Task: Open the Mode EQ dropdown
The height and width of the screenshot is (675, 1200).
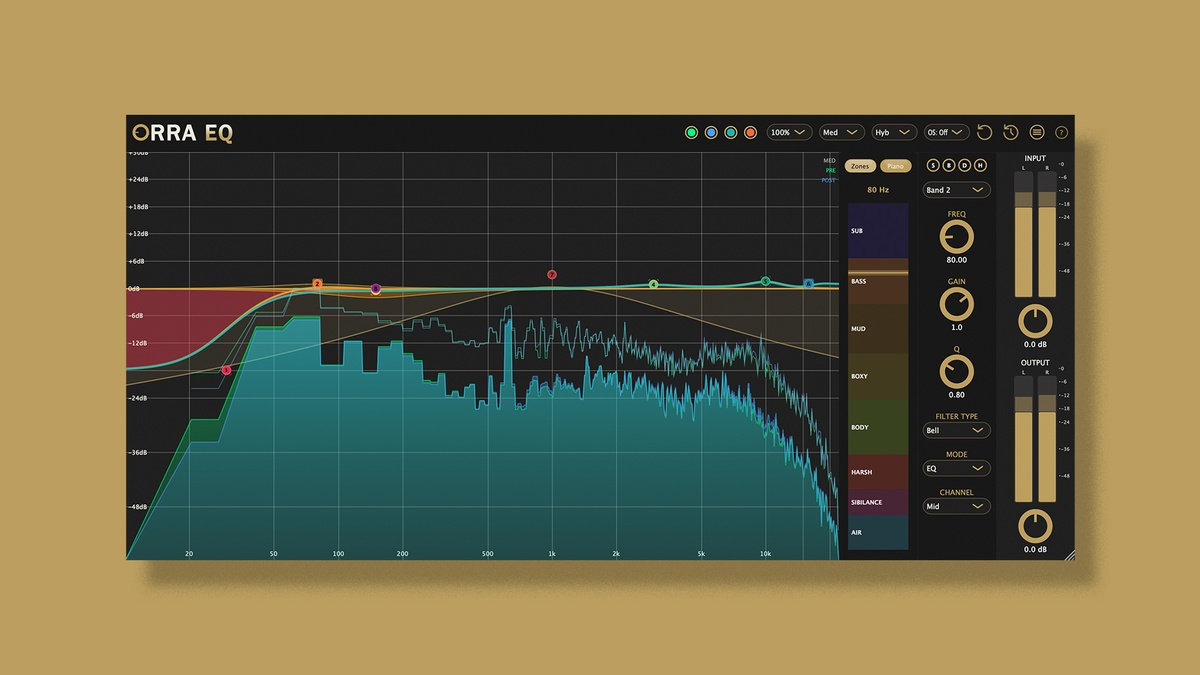Action: [x=957, y=468]
